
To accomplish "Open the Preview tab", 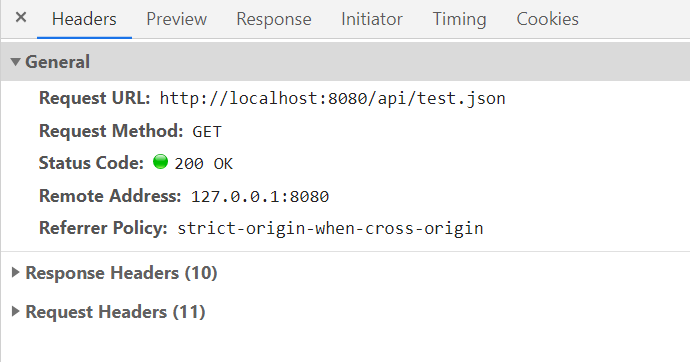I will click(x=176, y=19).
